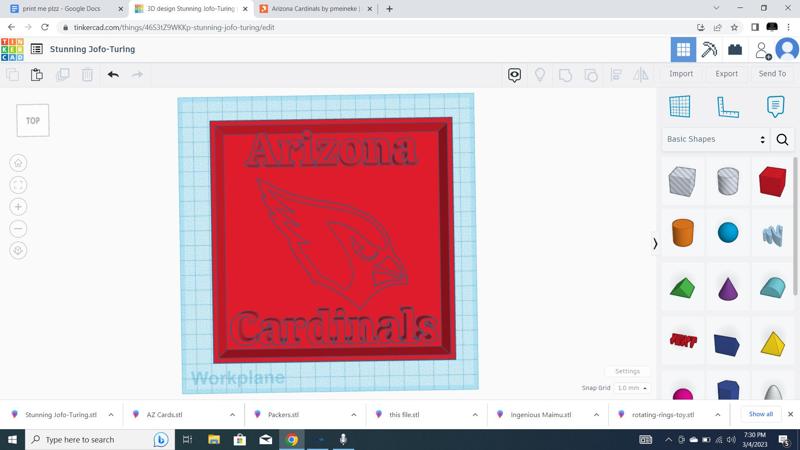Image resolution: width=800 pixels, height=450 pixels.
Task: Open a new browser tab
Action: tap(389, 9)
